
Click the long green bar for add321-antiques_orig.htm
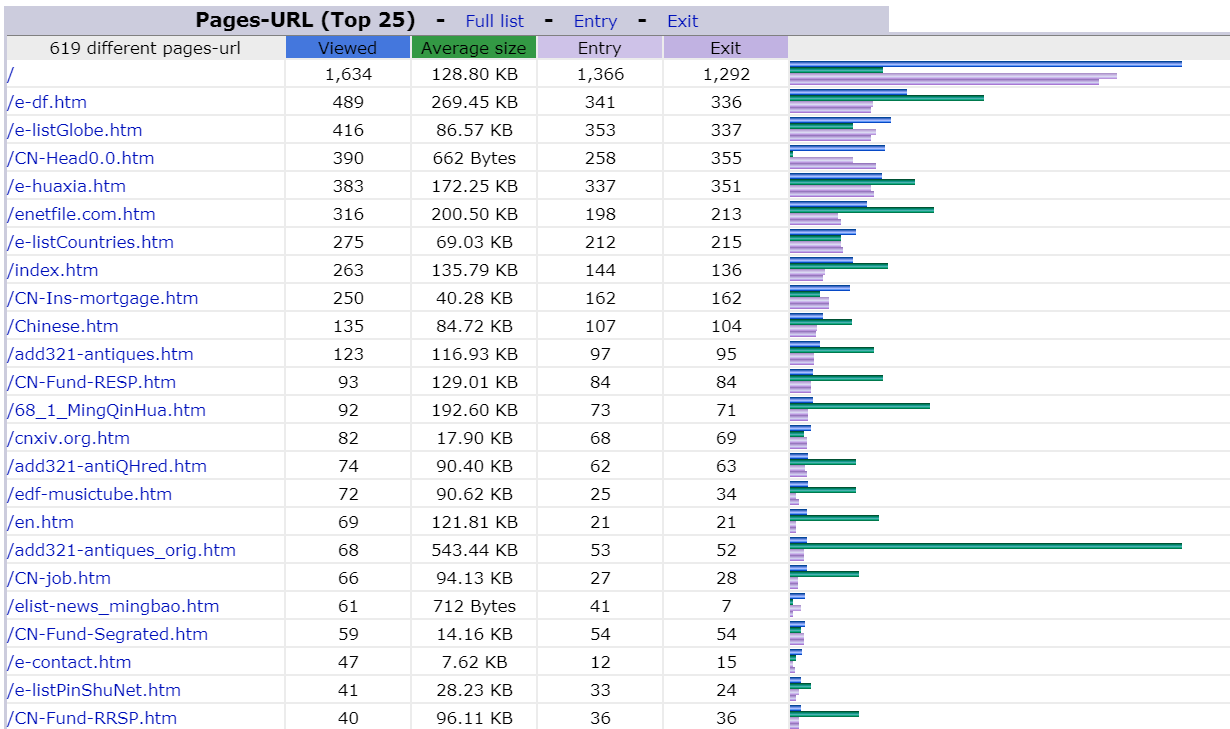click(x=985, y=546)
